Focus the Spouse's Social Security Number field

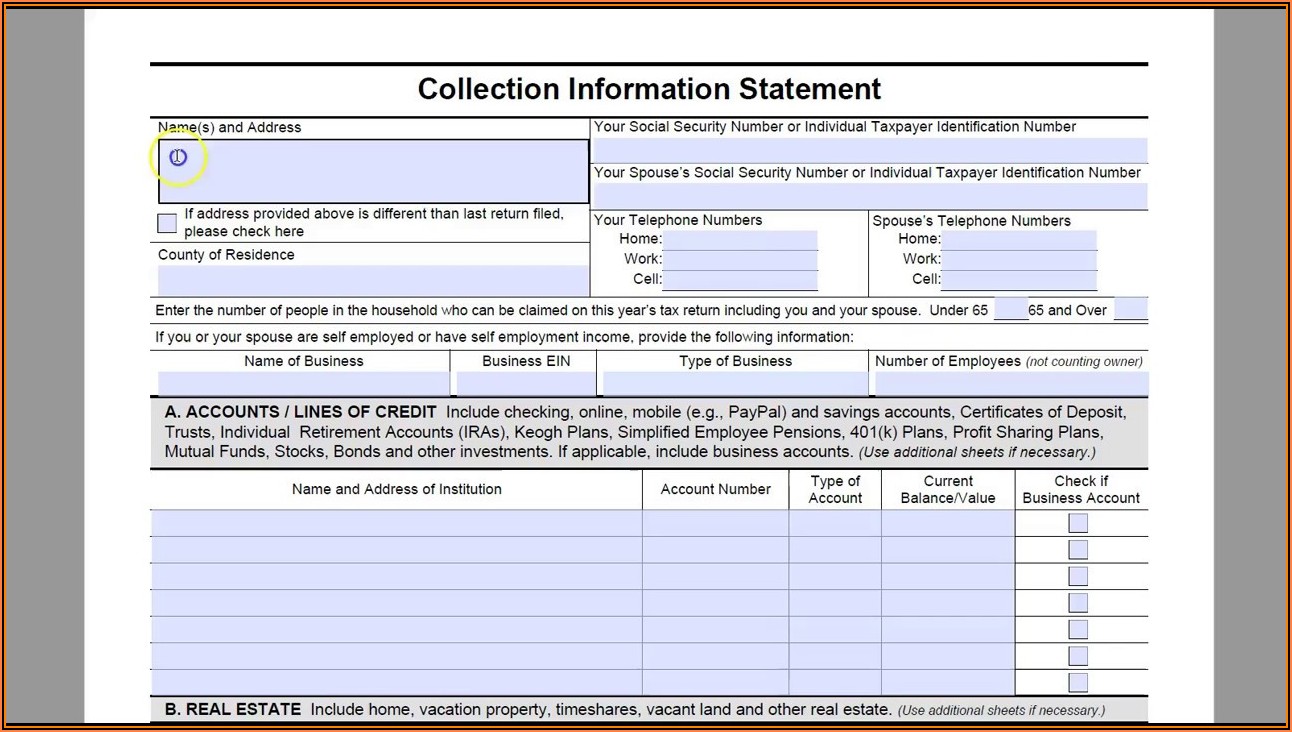(x=870, y=196)
